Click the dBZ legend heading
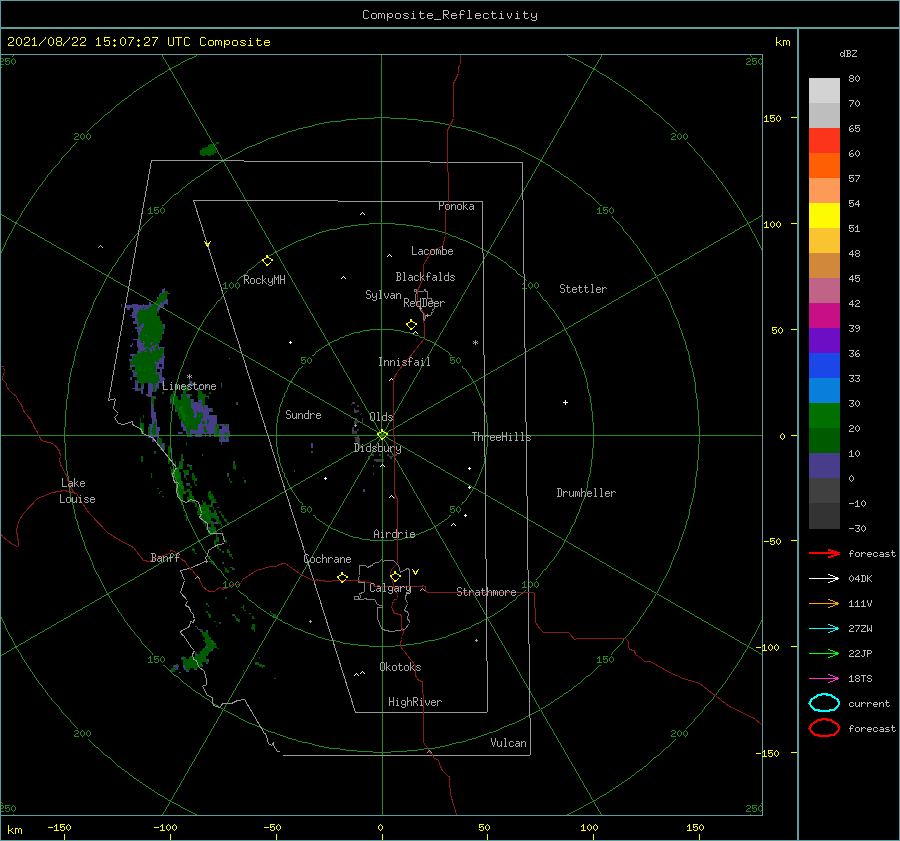900x841 pixels. [848, 53]
